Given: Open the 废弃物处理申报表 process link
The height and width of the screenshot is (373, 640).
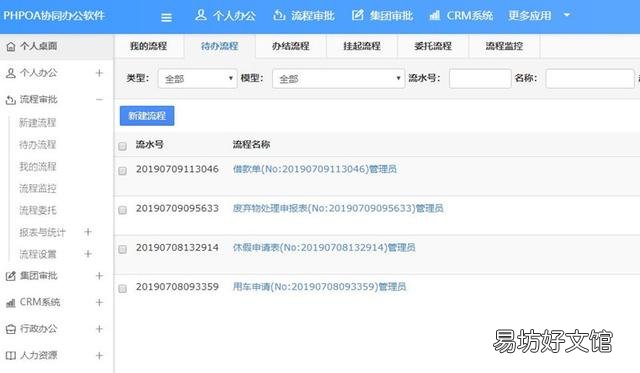Looking at the screenshot, I should pyautogui.click(x=338, y=209).
